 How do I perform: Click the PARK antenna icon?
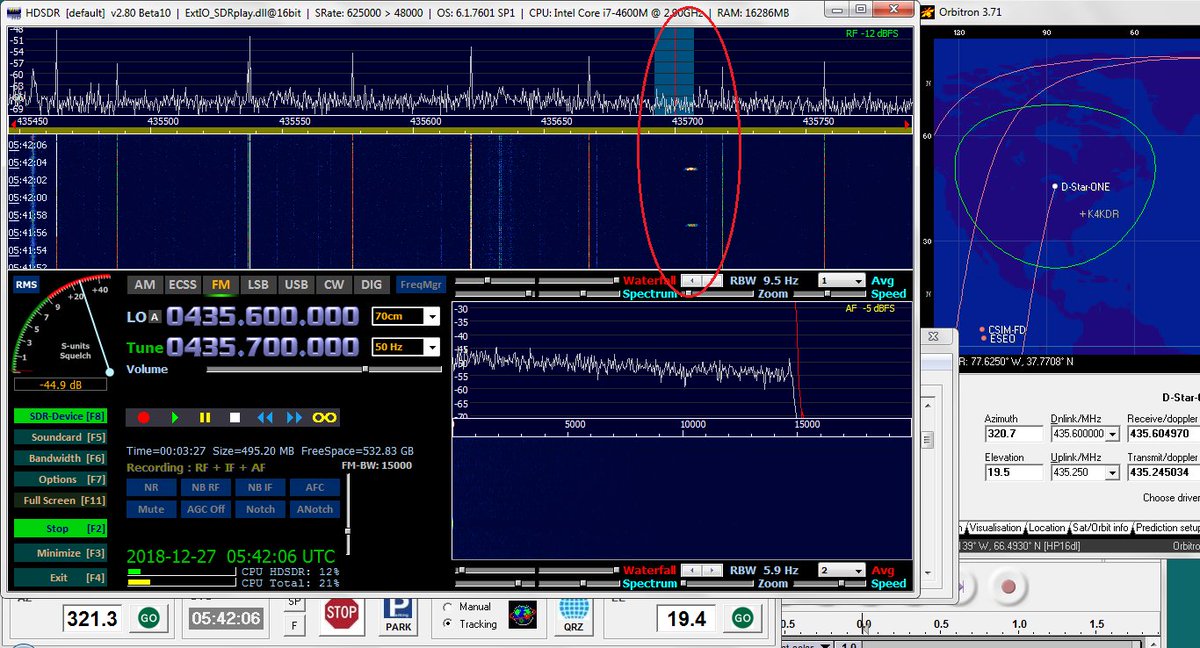(x=398, y=614)
